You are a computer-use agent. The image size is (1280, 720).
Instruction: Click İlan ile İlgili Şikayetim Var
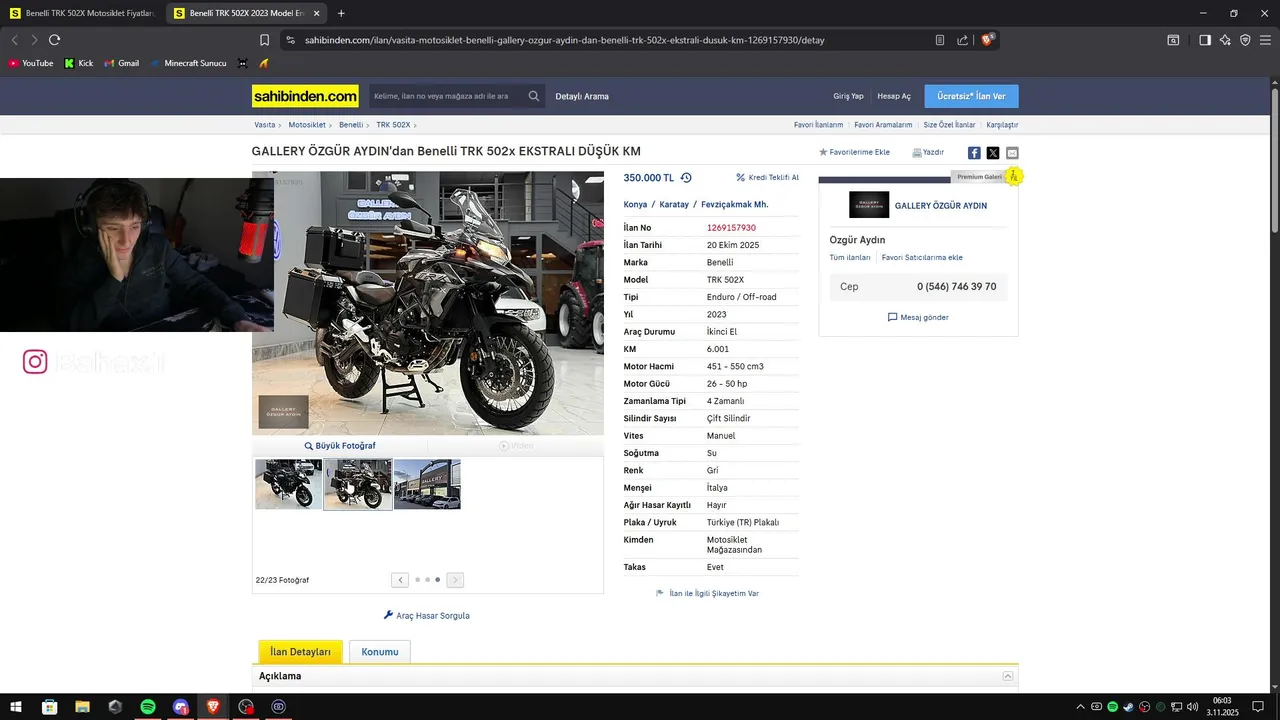[707, 593]
